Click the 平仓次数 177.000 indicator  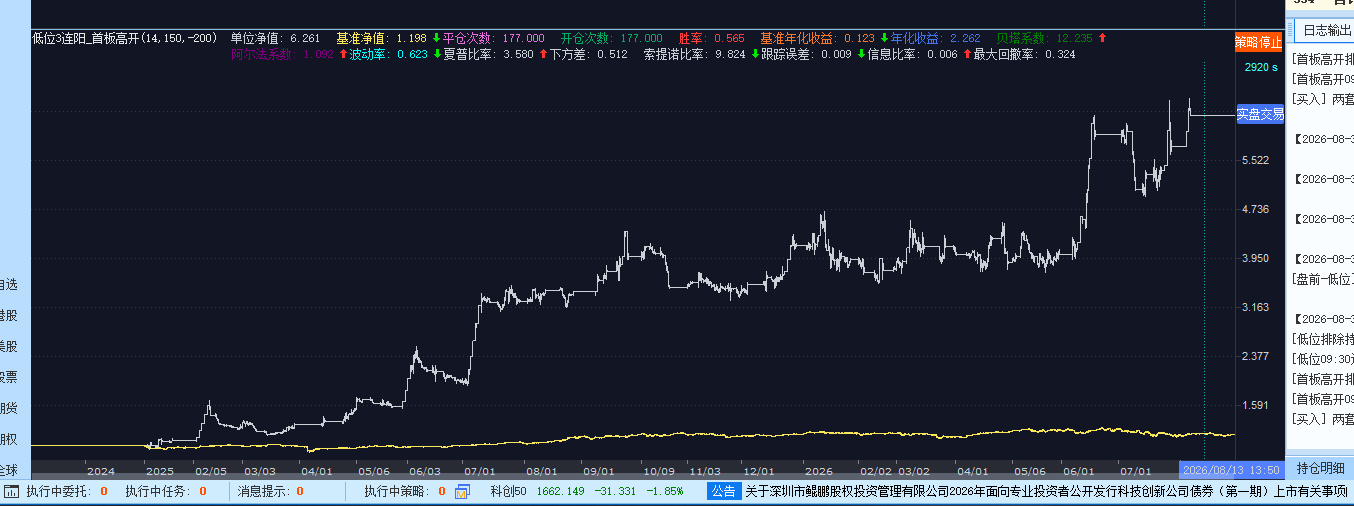[x=494, y=38]
